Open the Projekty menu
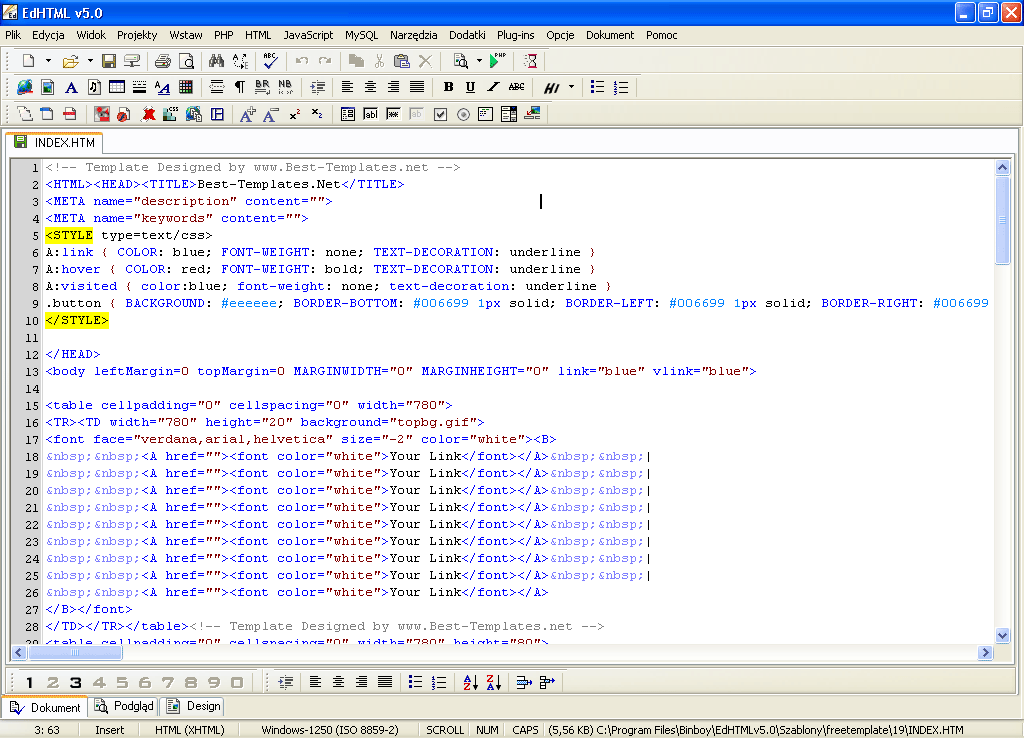 (x=137, y=35)
